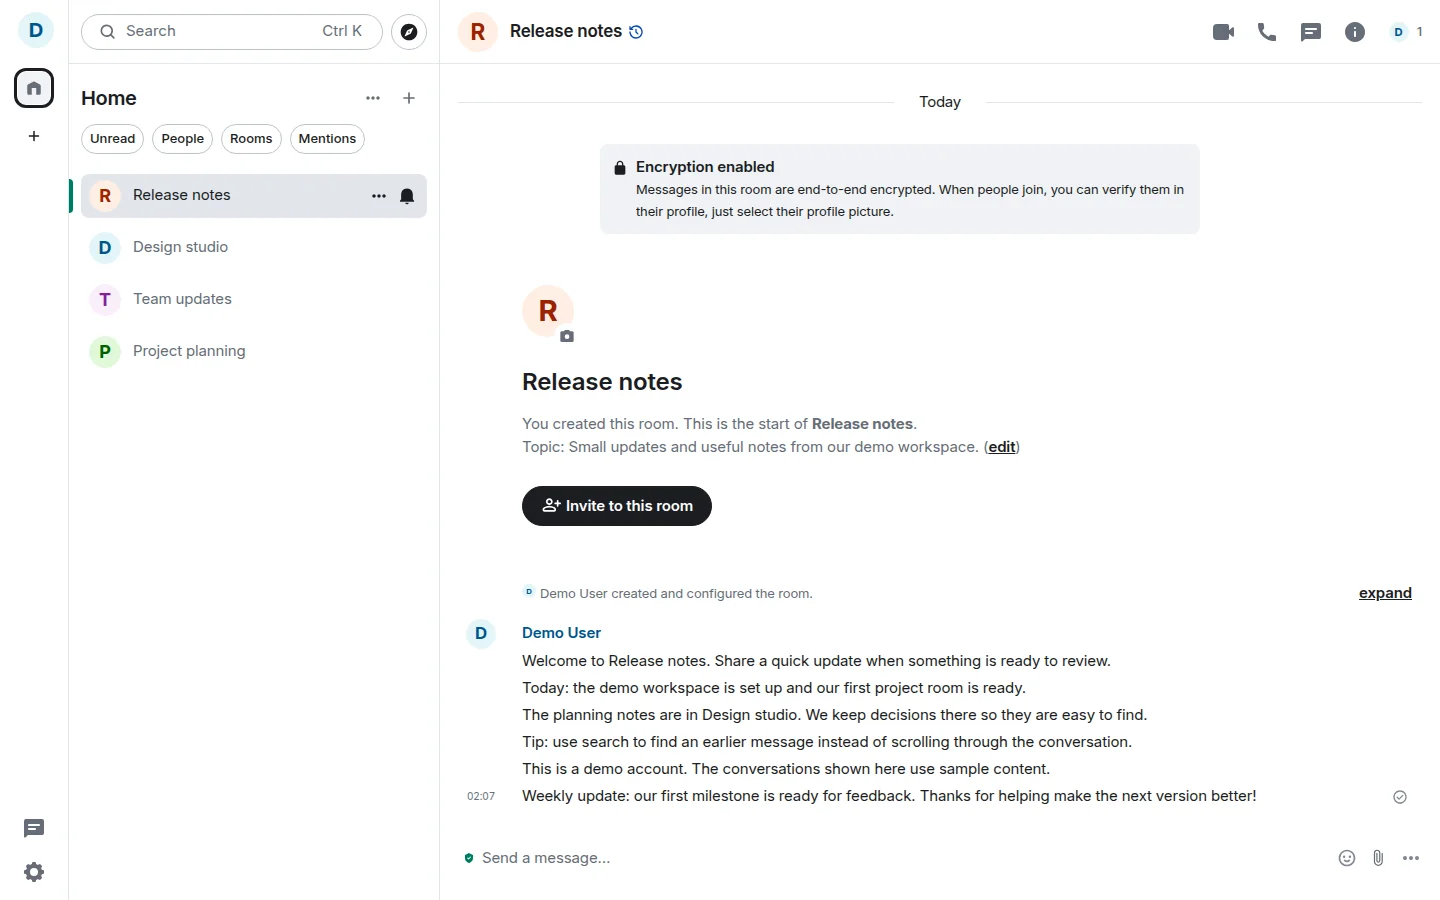The image size is (1440, 900).
Task: Filter room list by Rooms
Action: point(251,139)
